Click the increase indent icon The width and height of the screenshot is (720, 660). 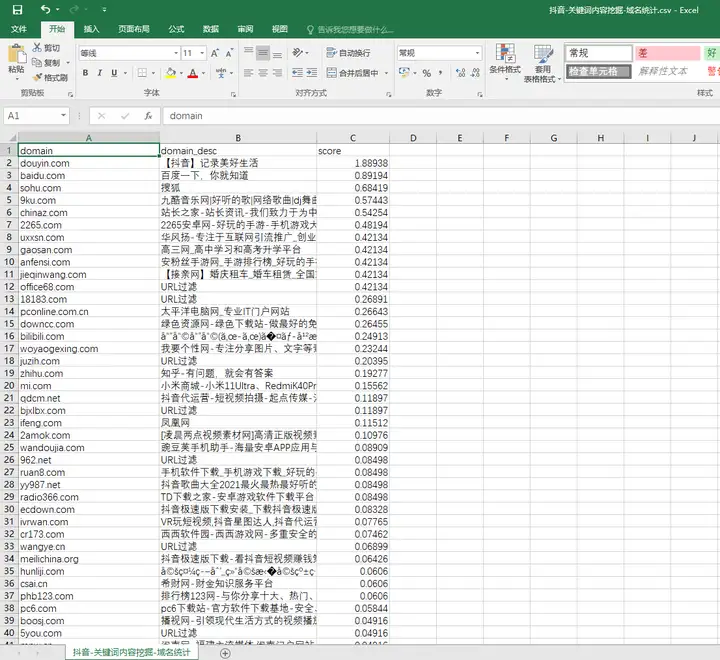point(312,73)
